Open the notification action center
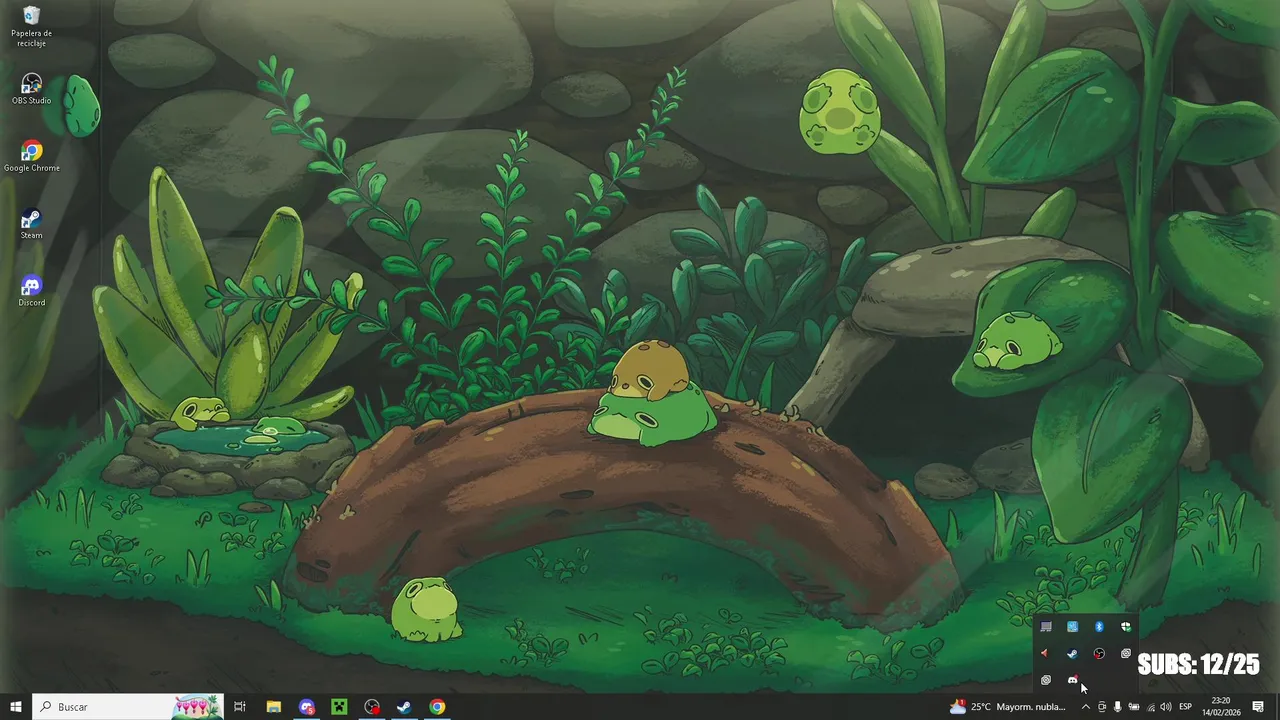The width and height of the screenshot is (1280, 720). (1258, 707)
